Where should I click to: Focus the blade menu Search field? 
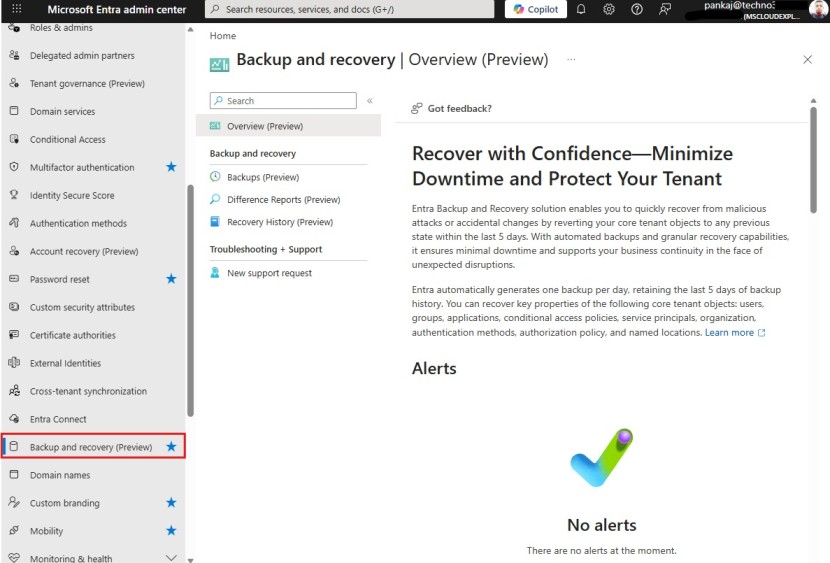(283, 101)
